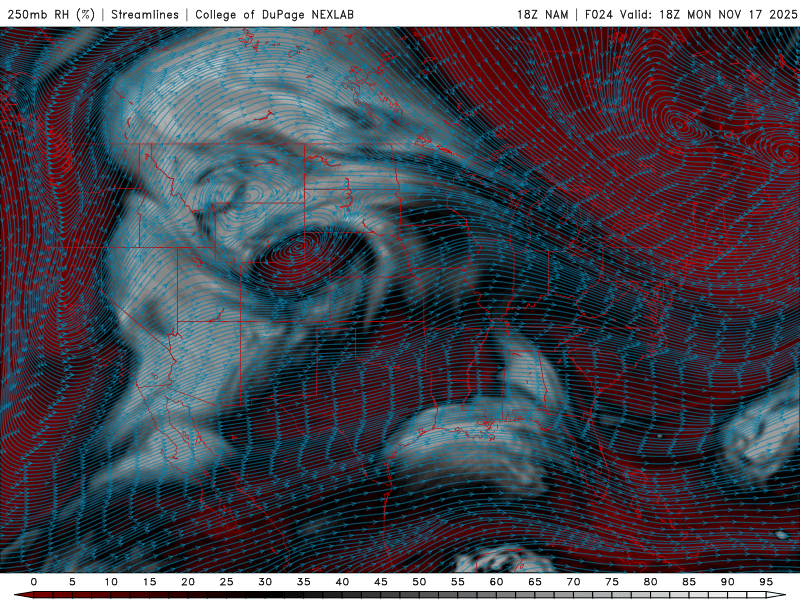The width and height of the screenshot is (800, 600).
Task: Click the 'MON NOV 17 2025' valid date
Action: pyautogui.click(x=742, y=14)
